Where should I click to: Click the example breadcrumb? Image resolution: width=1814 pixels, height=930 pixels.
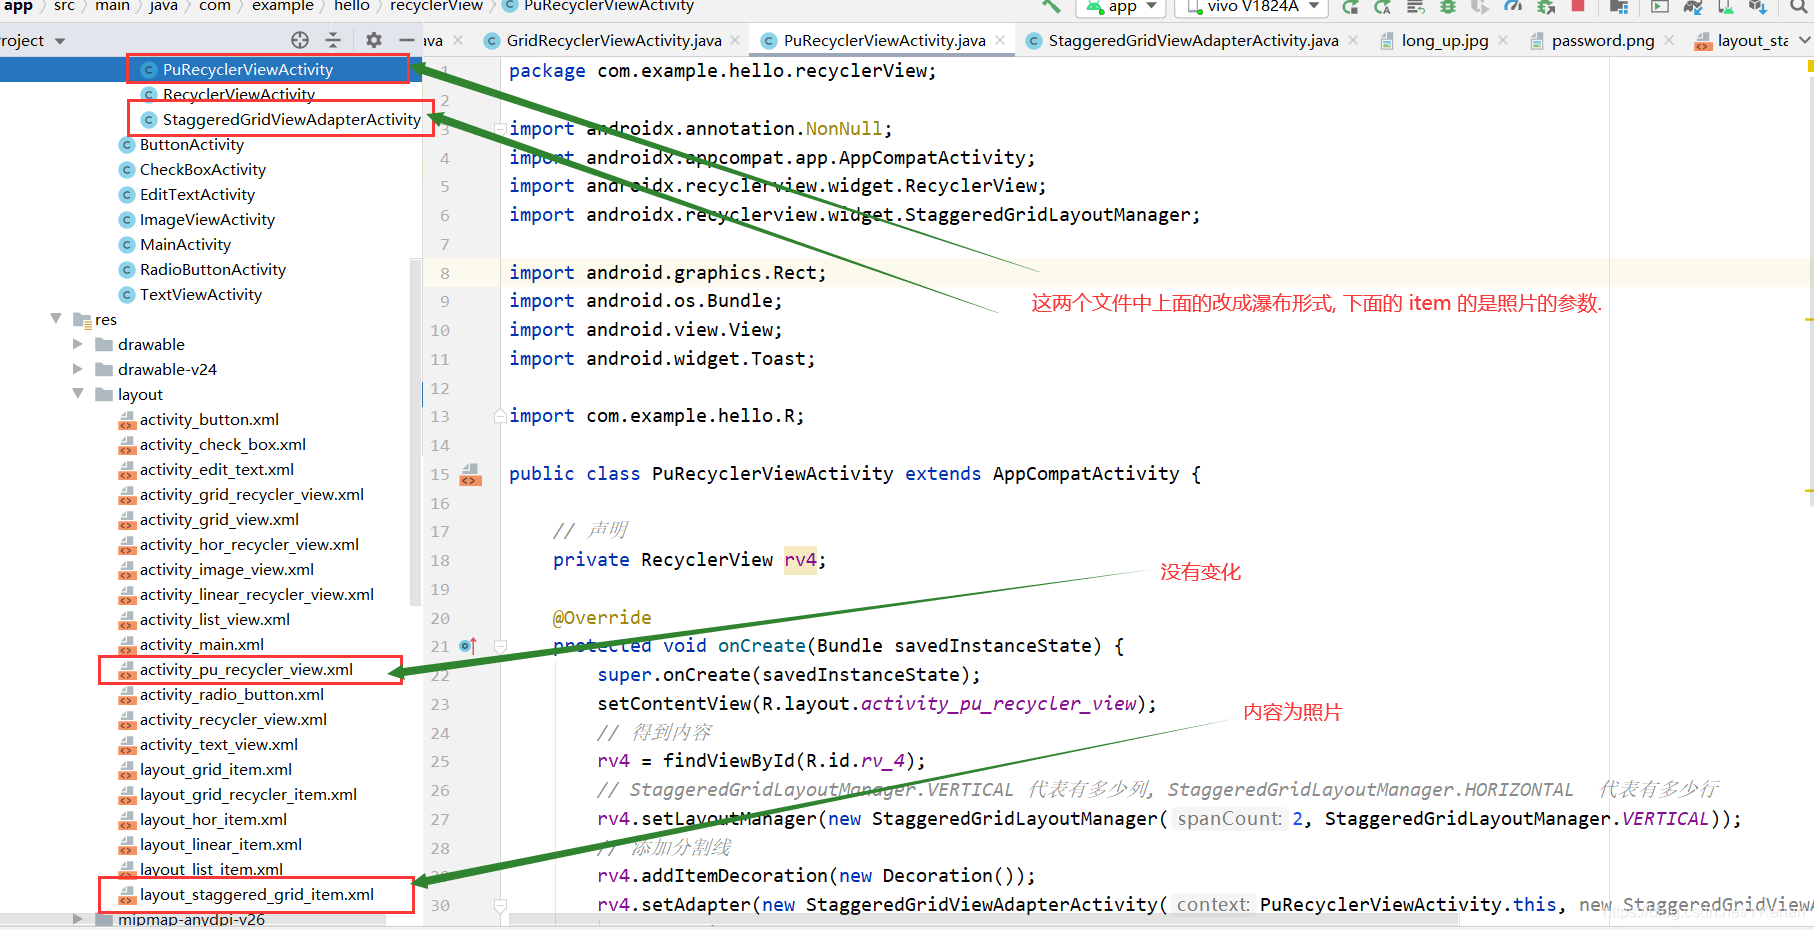tap(282, 6)
